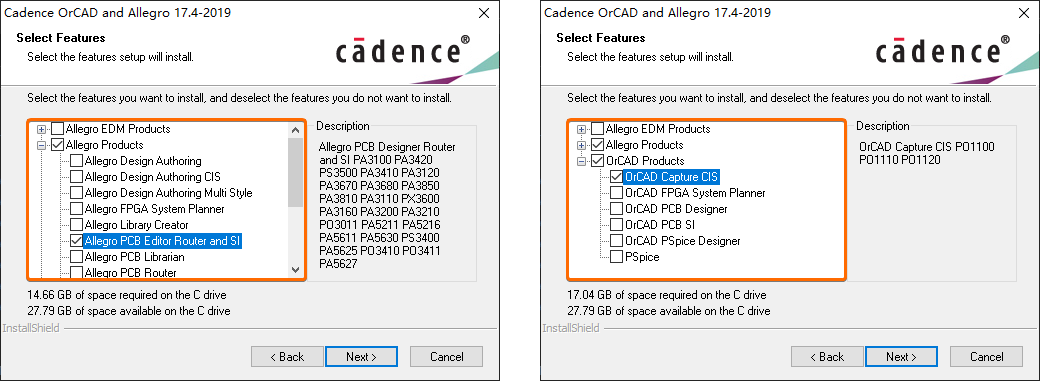
Task: Collapse the OrCAD Products tree node
Action: point(582,161)
